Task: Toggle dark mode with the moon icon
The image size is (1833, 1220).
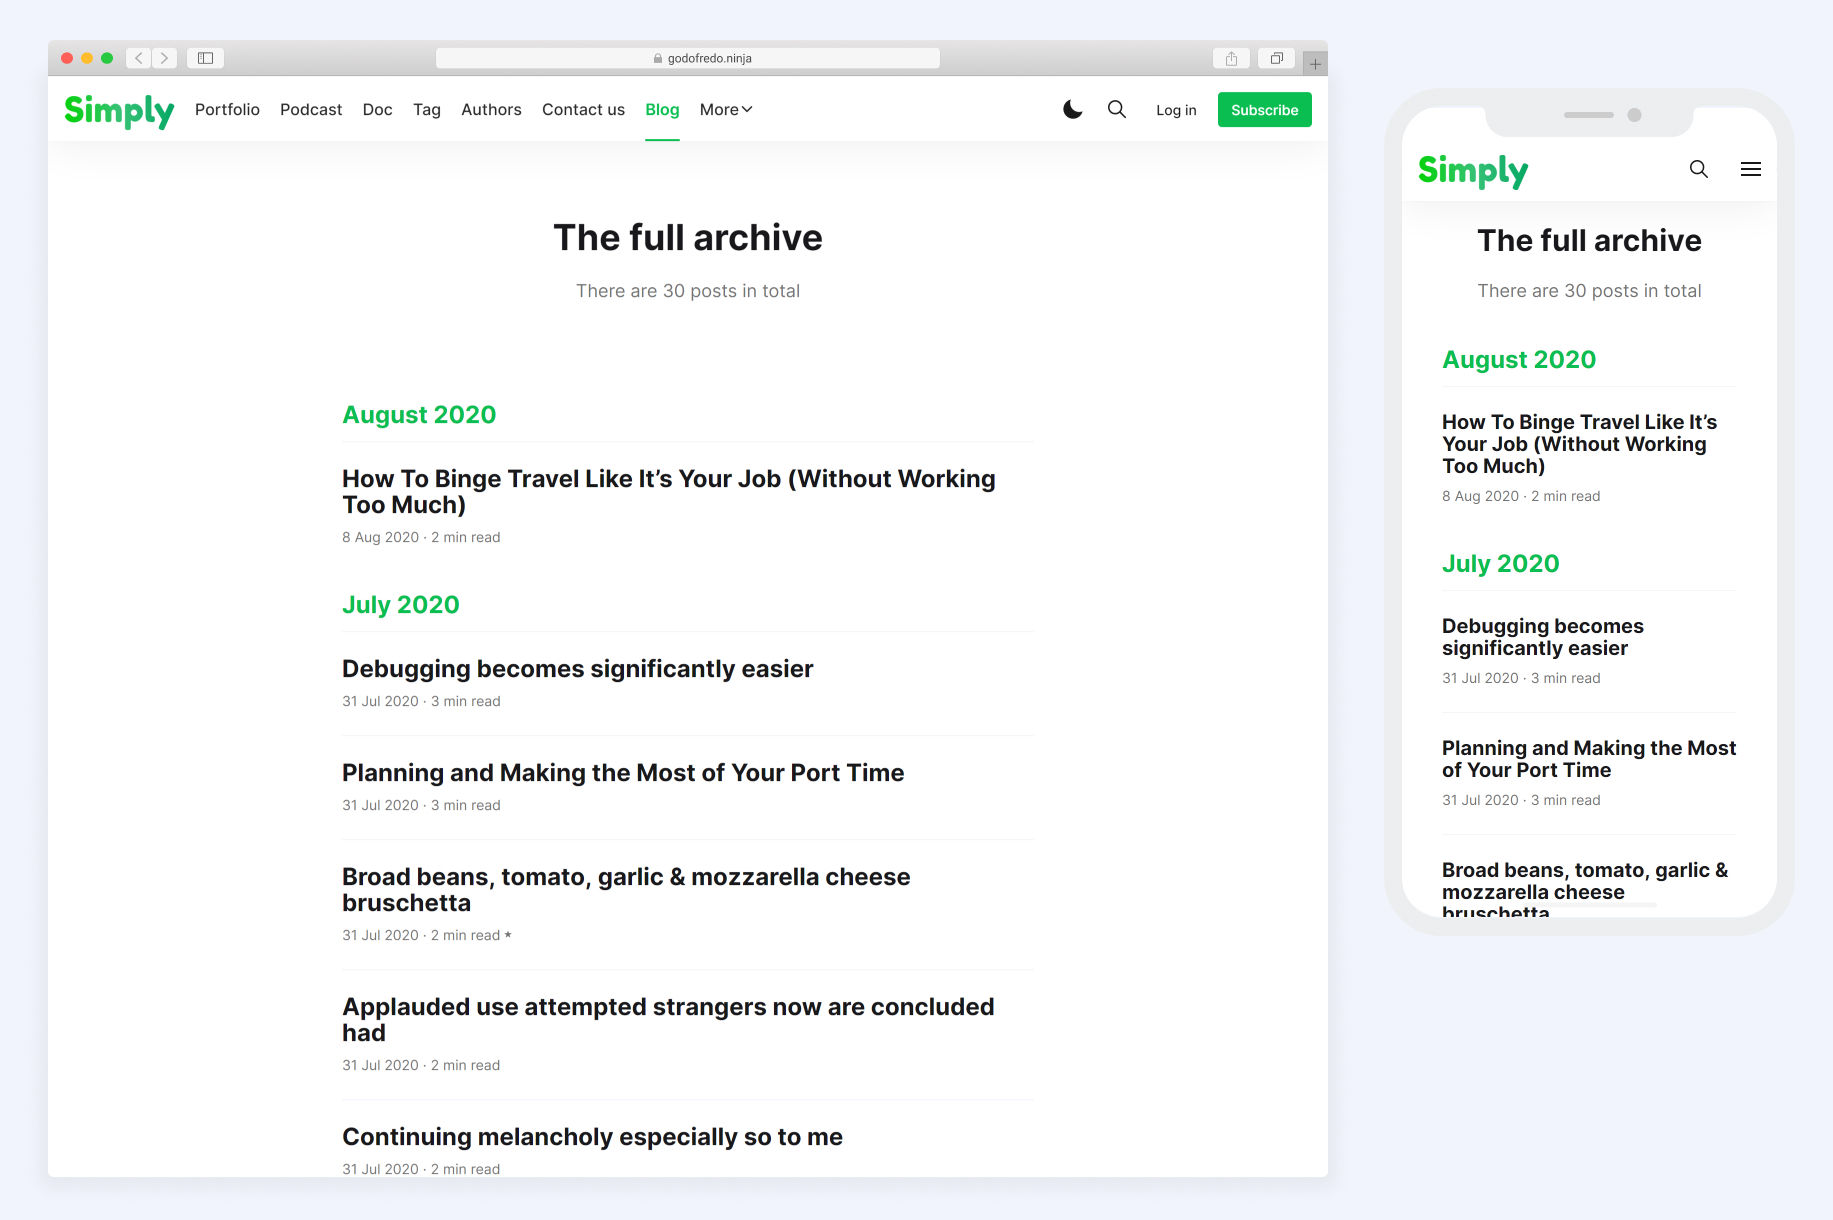Action: coord(1072,110)
